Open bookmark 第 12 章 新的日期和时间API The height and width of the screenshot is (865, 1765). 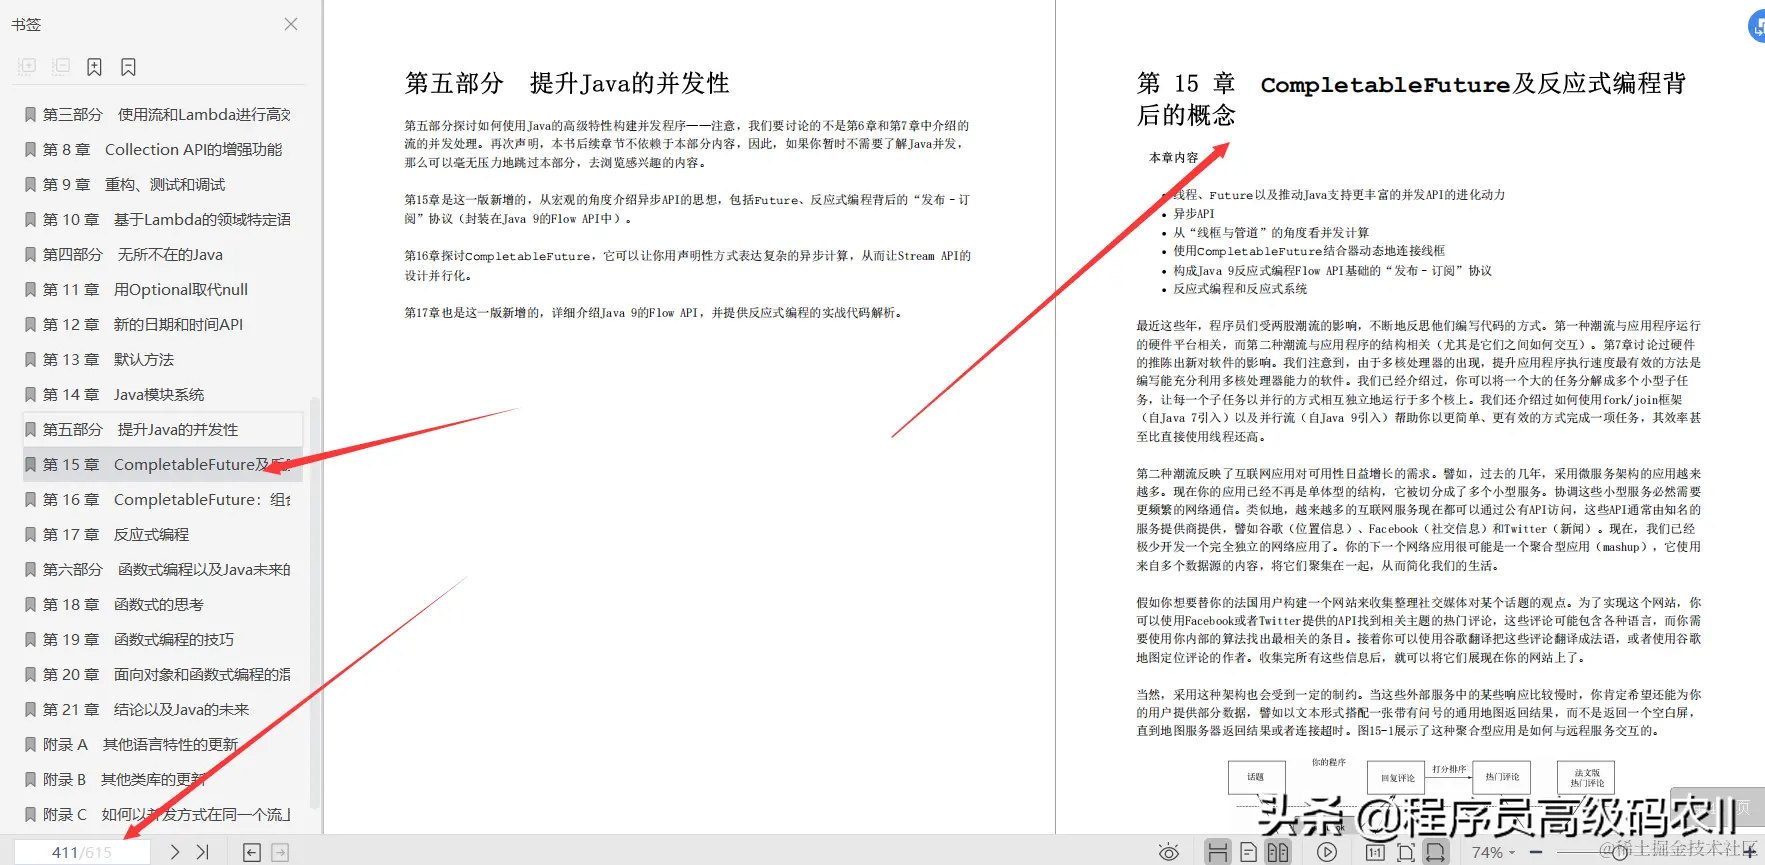point(163,324)
